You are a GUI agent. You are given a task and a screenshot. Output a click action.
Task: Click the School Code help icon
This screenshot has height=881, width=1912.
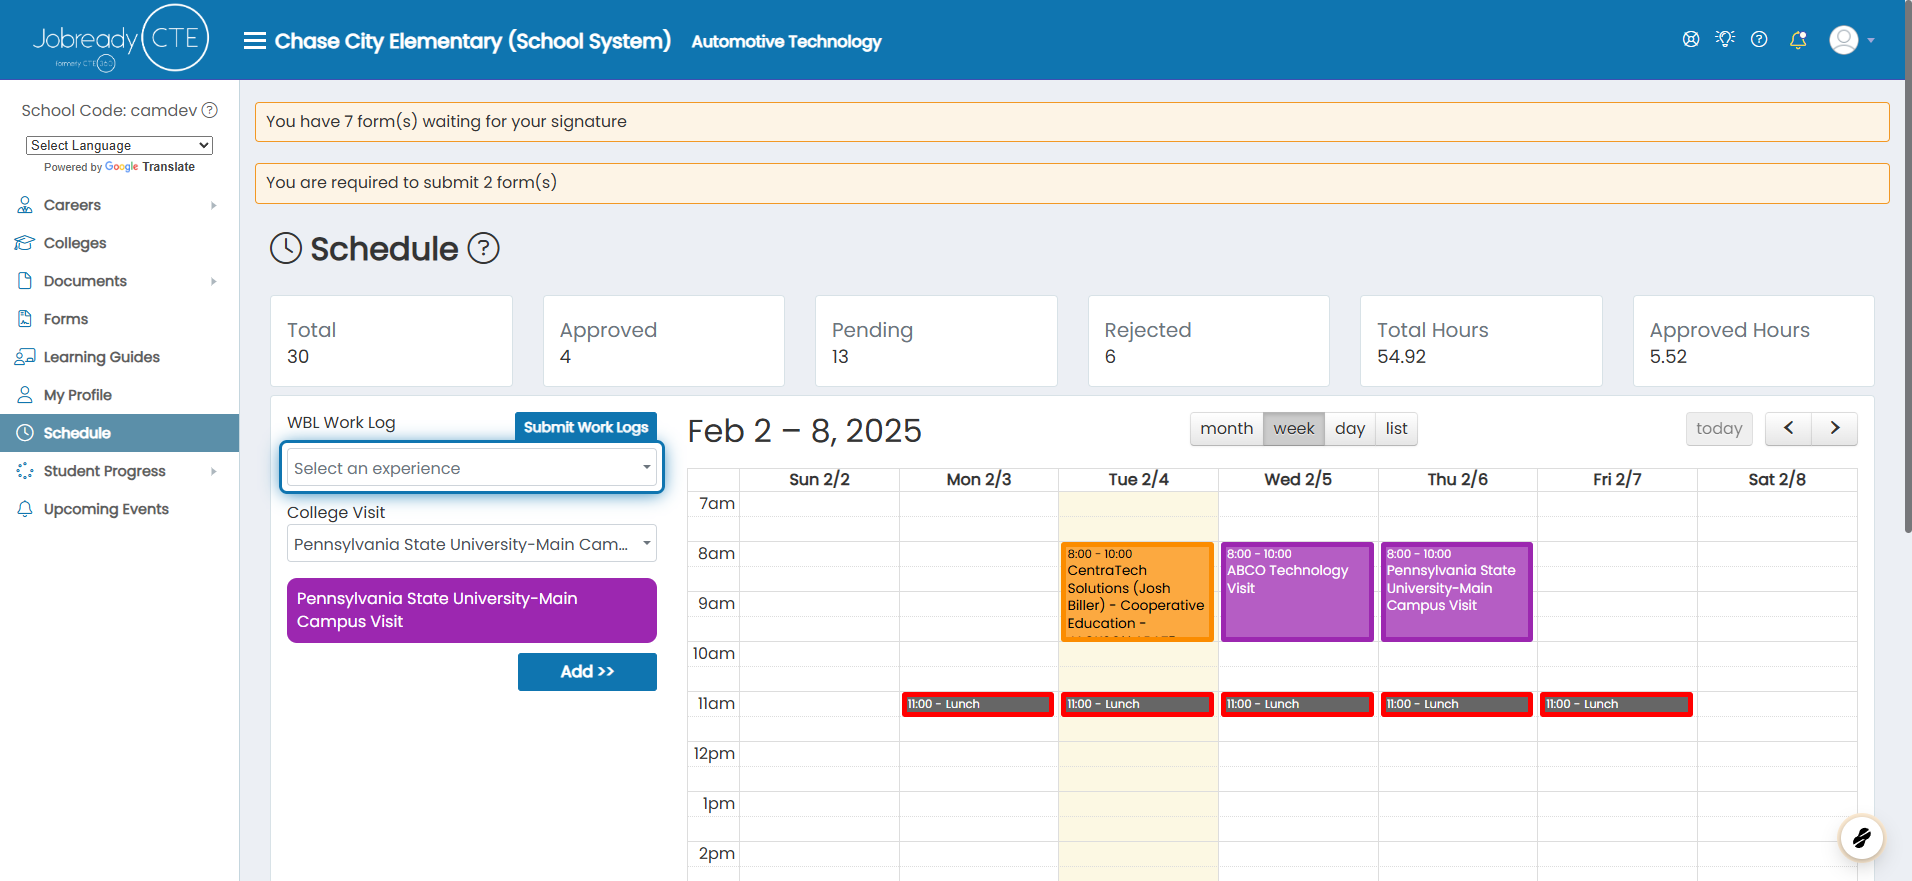pos(210,110)
